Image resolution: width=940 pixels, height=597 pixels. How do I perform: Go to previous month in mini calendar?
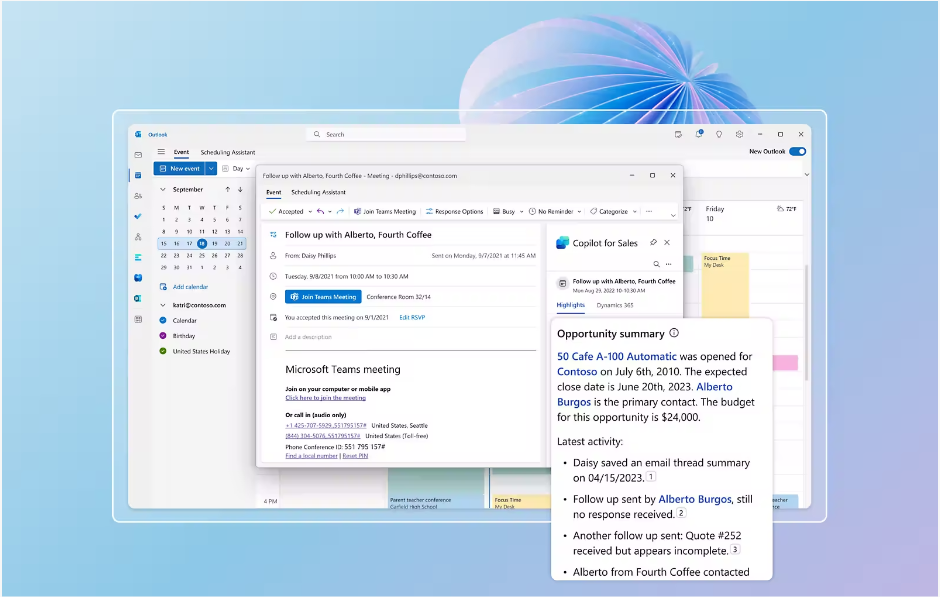coord(228,189)
